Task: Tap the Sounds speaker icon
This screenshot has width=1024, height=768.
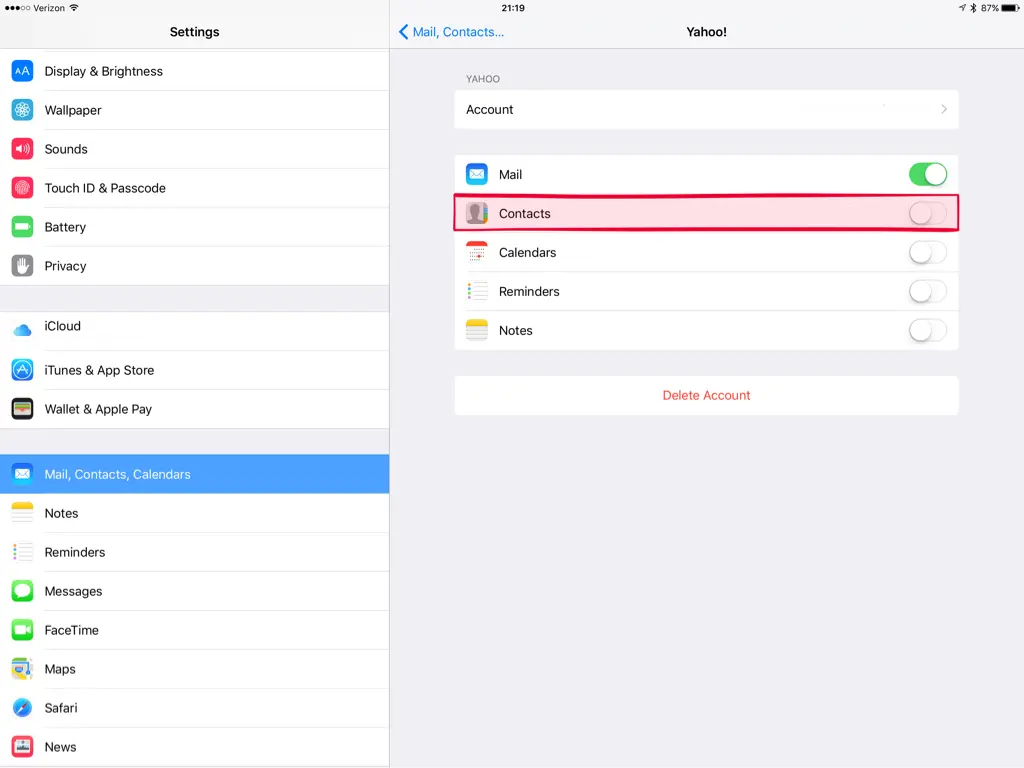Action: (x=22, y=149)
